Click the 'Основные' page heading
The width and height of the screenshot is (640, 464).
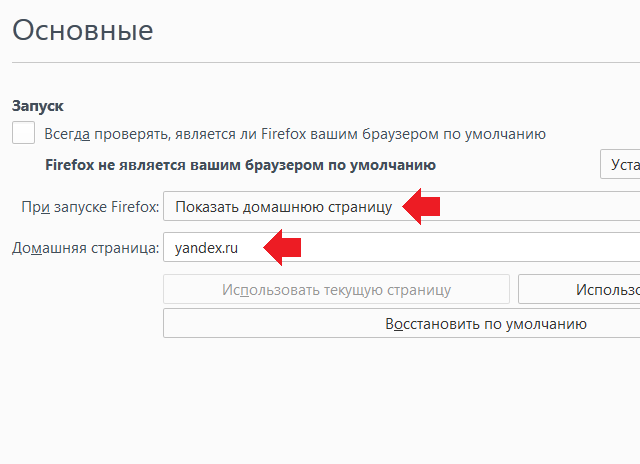tap(82, 30)
